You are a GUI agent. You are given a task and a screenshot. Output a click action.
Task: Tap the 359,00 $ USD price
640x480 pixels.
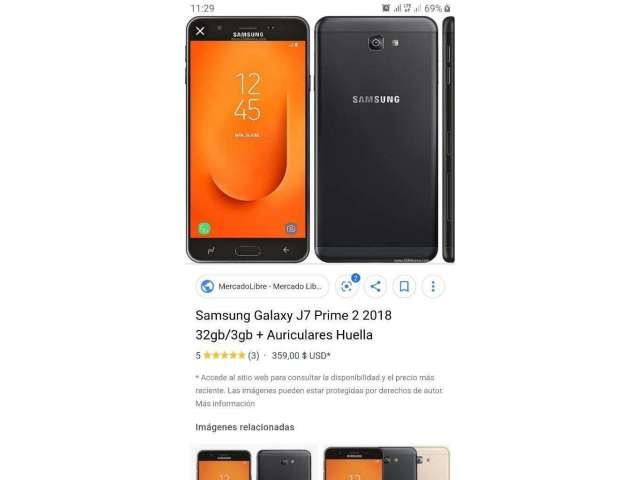click(301, 356)
